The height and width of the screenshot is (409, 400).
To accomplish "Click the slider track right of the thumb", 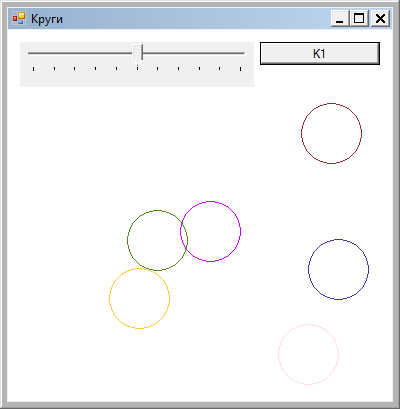I will (x=194, y=53).
